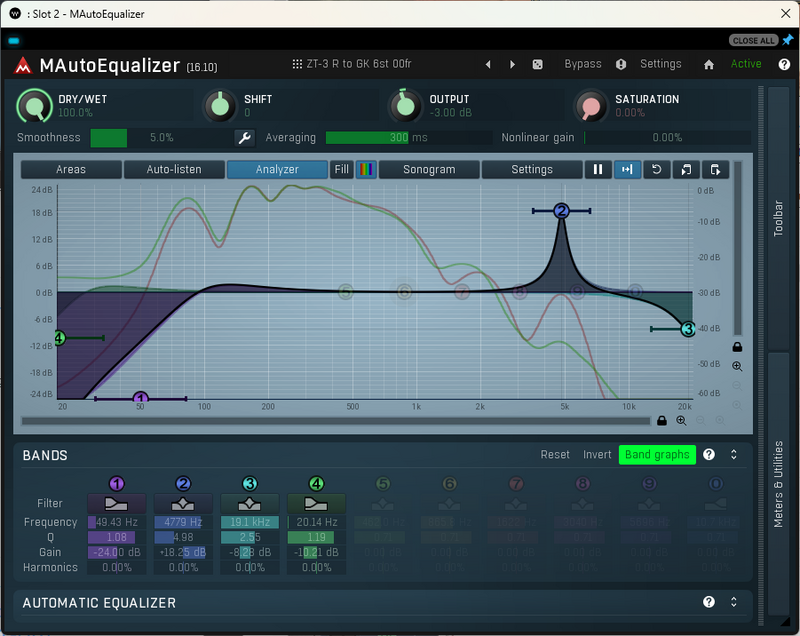Go to next preset arrow
Viewport: 800px width, 636px height.
pyautogui.click(x=512, y=64)
